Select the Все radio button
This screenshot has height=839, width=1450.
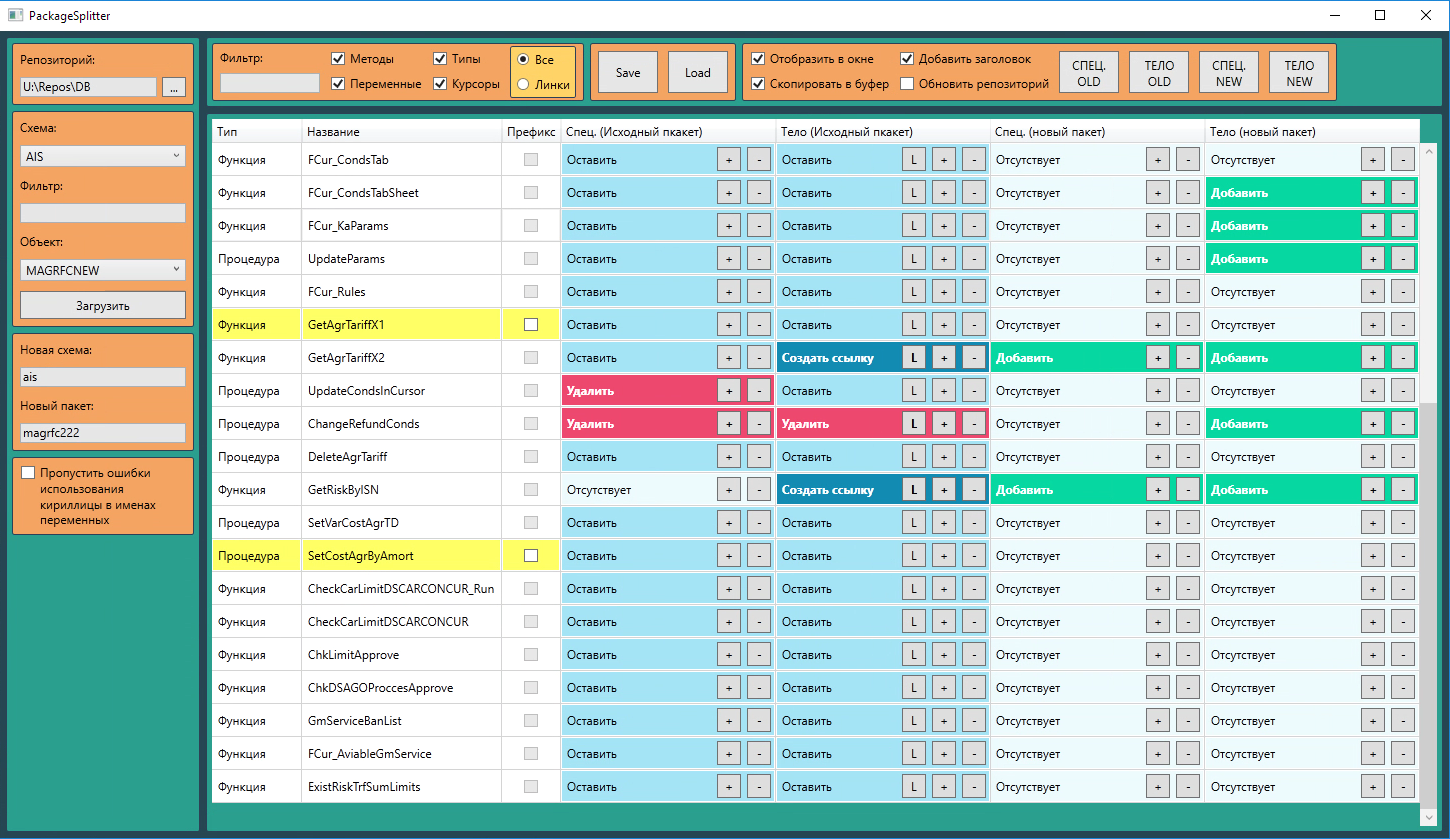point(523,60)
